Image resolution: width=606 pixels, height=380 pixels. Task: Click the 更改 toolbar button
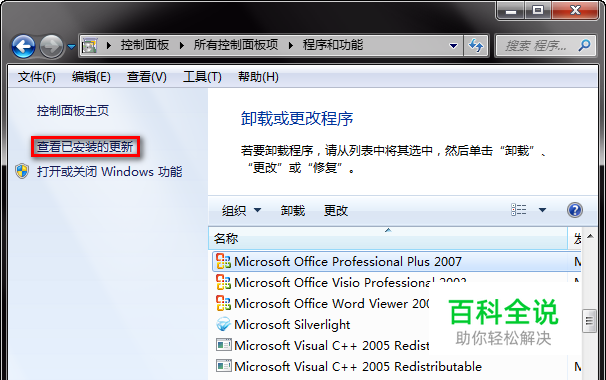pyautogui.click(x=335, y=211)
